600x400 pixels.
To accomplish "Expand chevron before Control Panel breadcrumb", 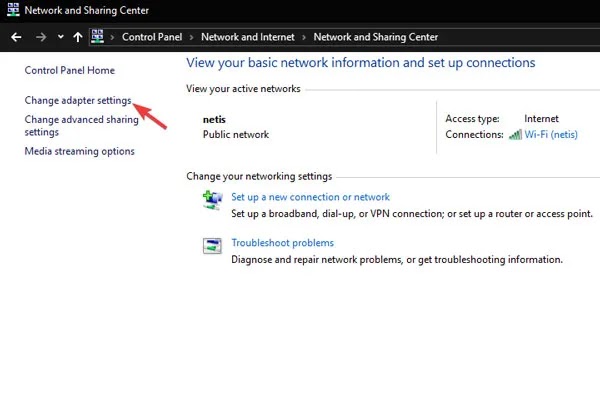I will point(112,38).
